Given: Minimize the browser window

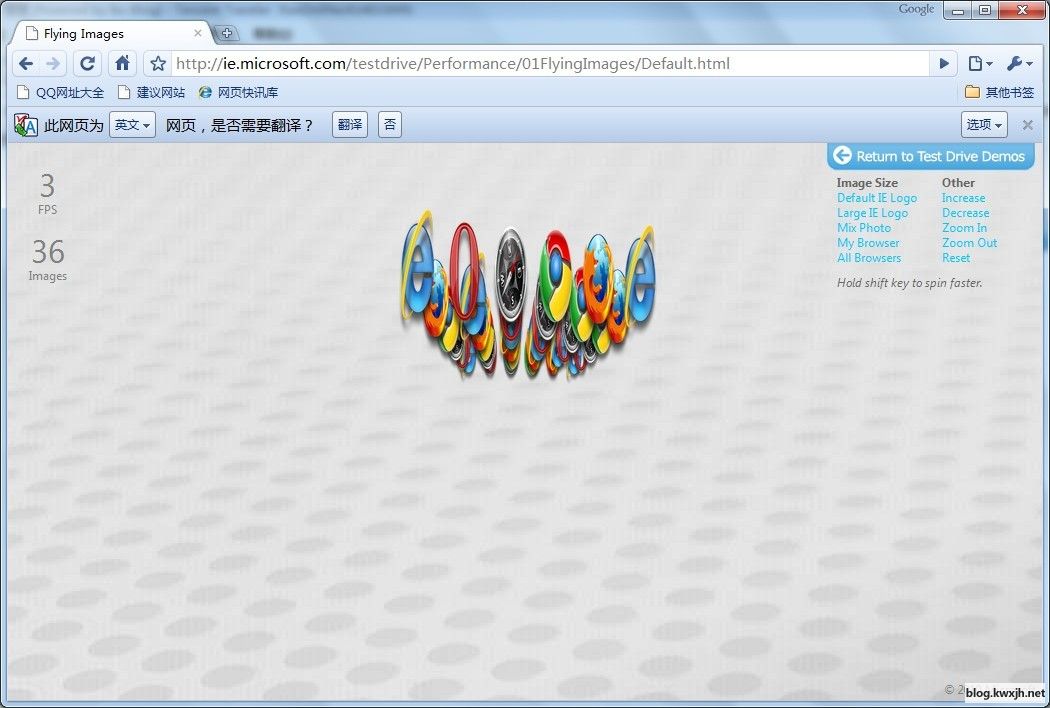Looking at the screenshot, I should pyautogui.click(x=958, y=10).
